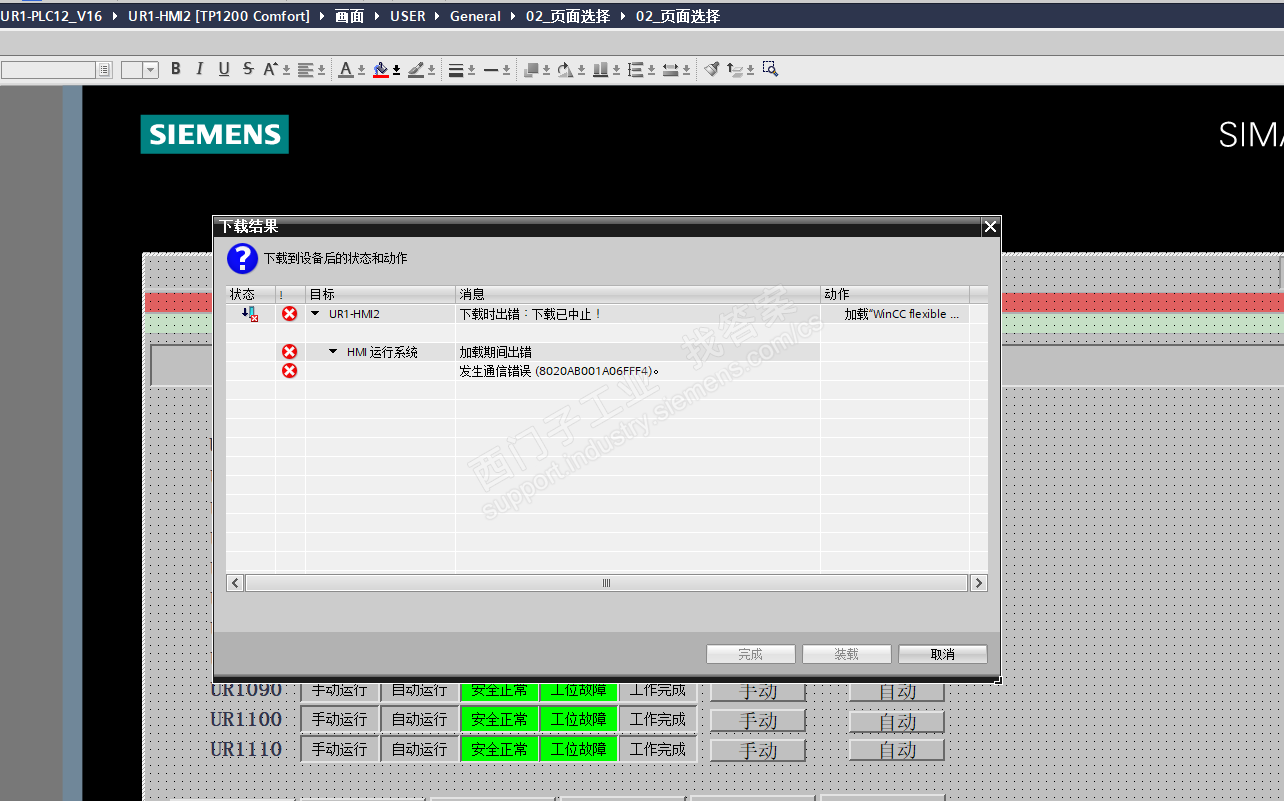The image size is (1284, 801).
Task: Click the font name input field
Action: click(x=48, y=70)
